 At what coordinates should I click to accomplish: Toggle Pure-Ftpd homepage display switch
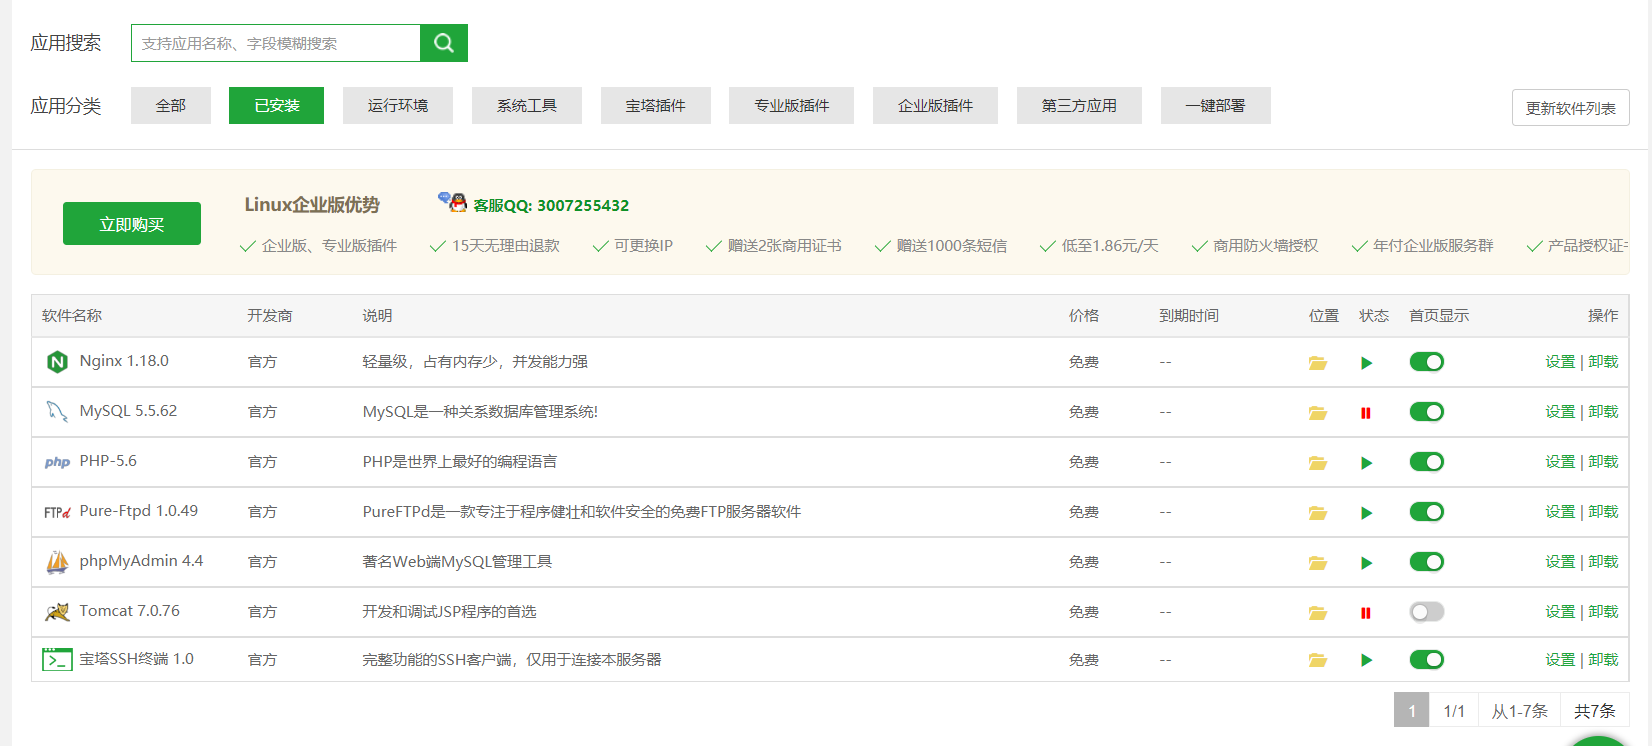[x=1427, y=512]
